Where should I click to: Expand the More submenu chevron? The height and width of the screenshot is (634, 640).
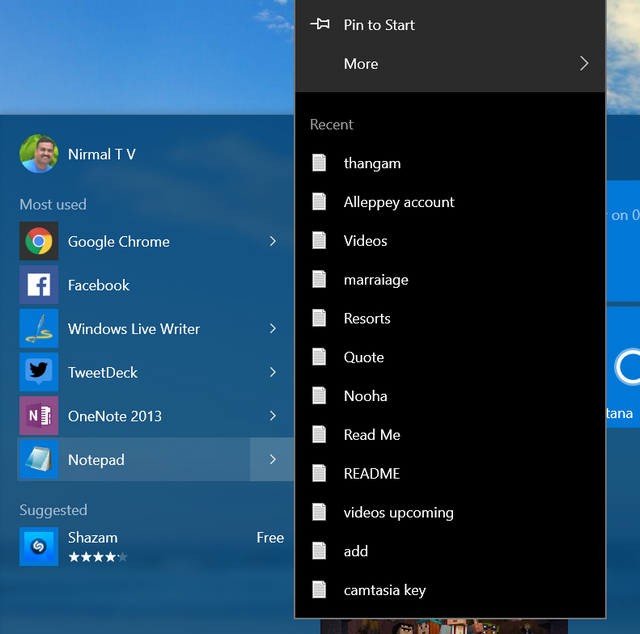tap(584, 63)
